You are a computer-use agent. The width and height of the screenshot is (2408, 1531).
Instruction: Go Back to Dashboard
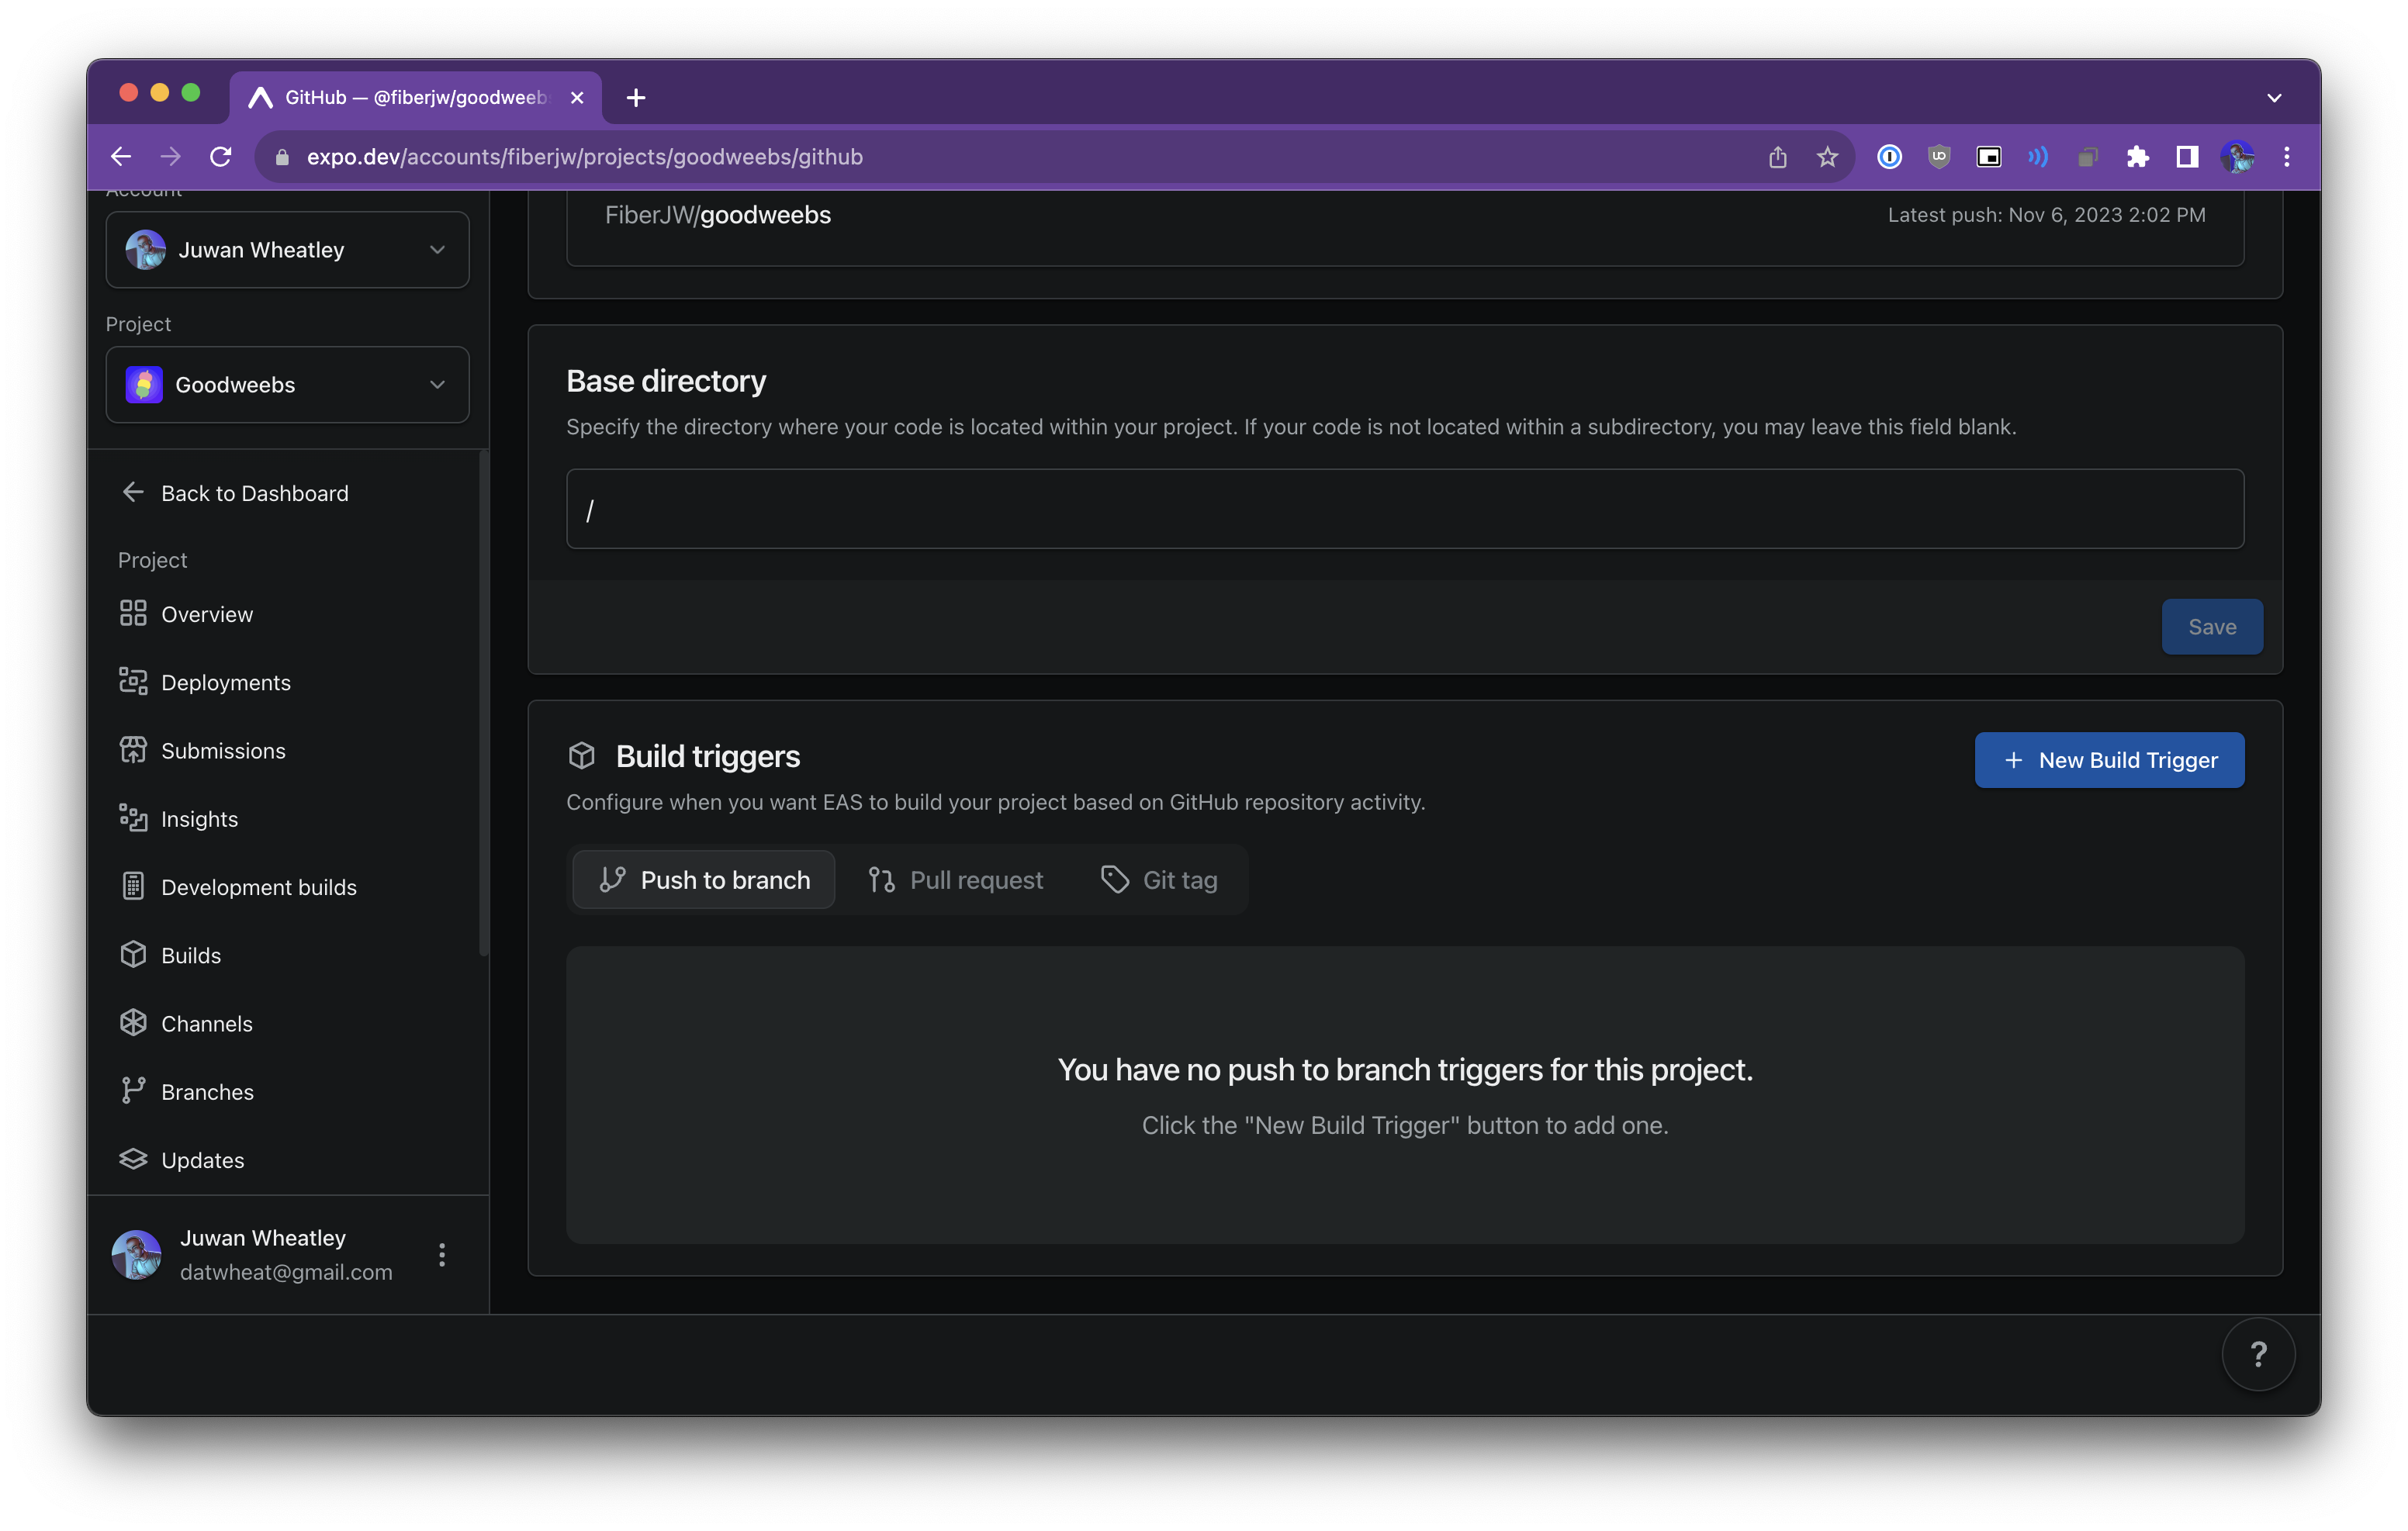(x=235, y=492)
